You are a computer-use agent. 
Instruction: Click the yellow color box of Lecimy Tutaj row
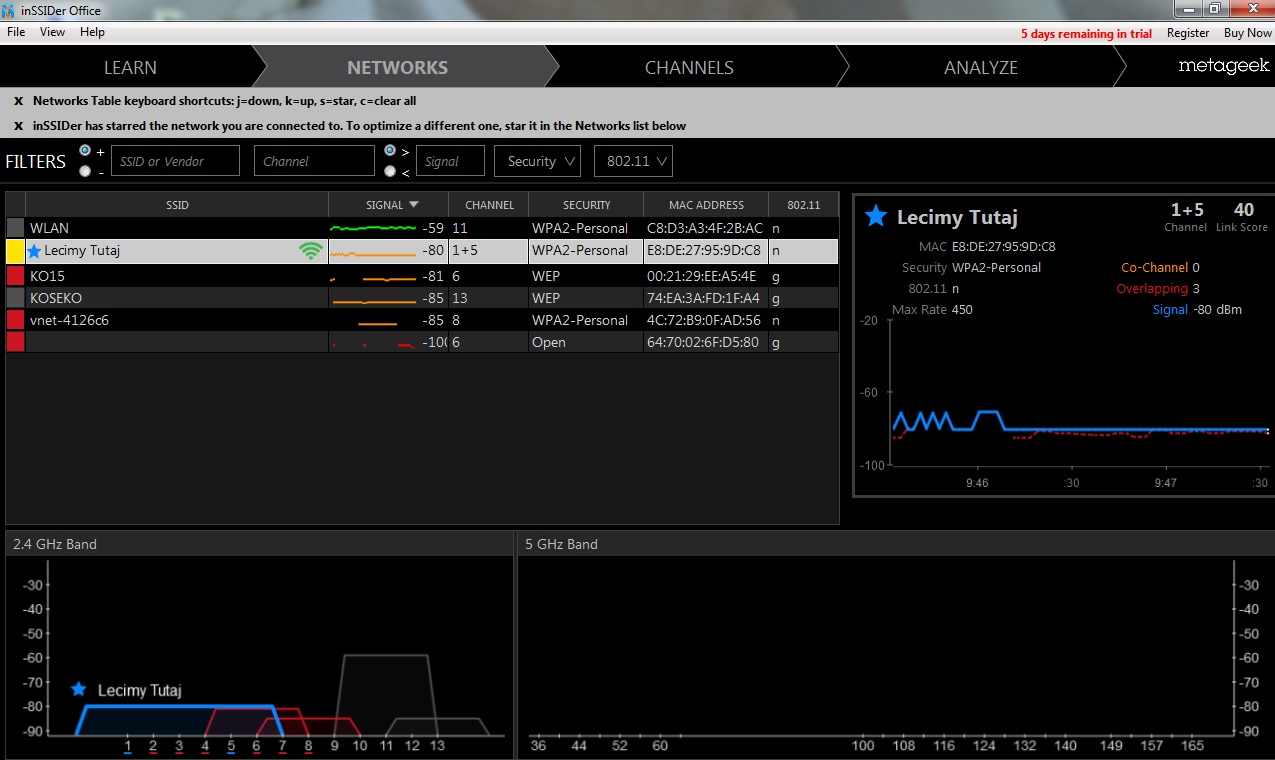[x=15, y=251]
